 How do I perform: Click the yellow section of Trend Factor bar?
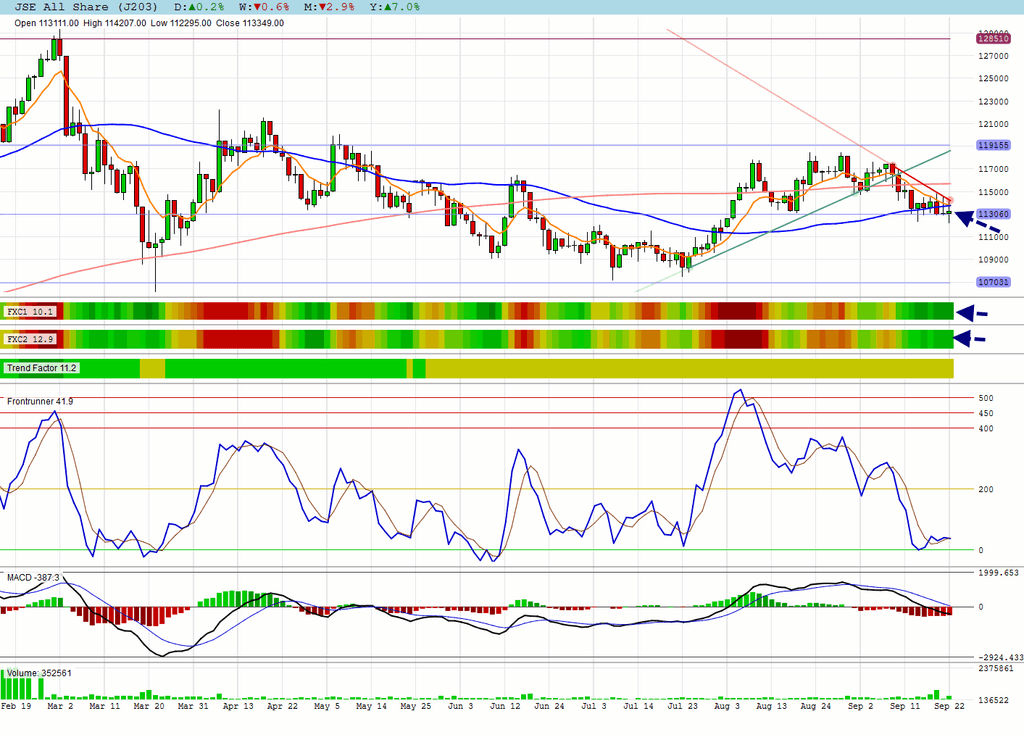pos(689,368)
